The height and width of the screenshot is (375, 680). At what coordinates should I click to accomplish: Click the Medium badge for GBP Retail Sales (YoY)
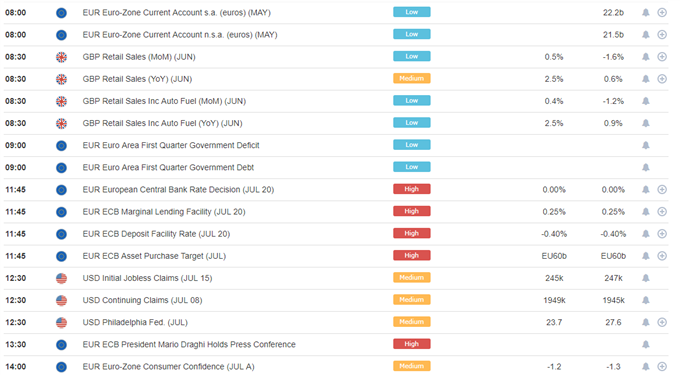pyautogui.click(x=412, y=78)
